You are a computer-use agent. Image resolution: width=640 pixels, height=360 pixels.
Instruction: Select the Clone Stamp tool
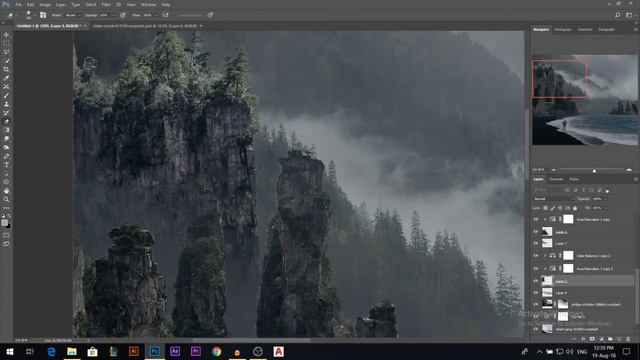click(x=6, y=104)
